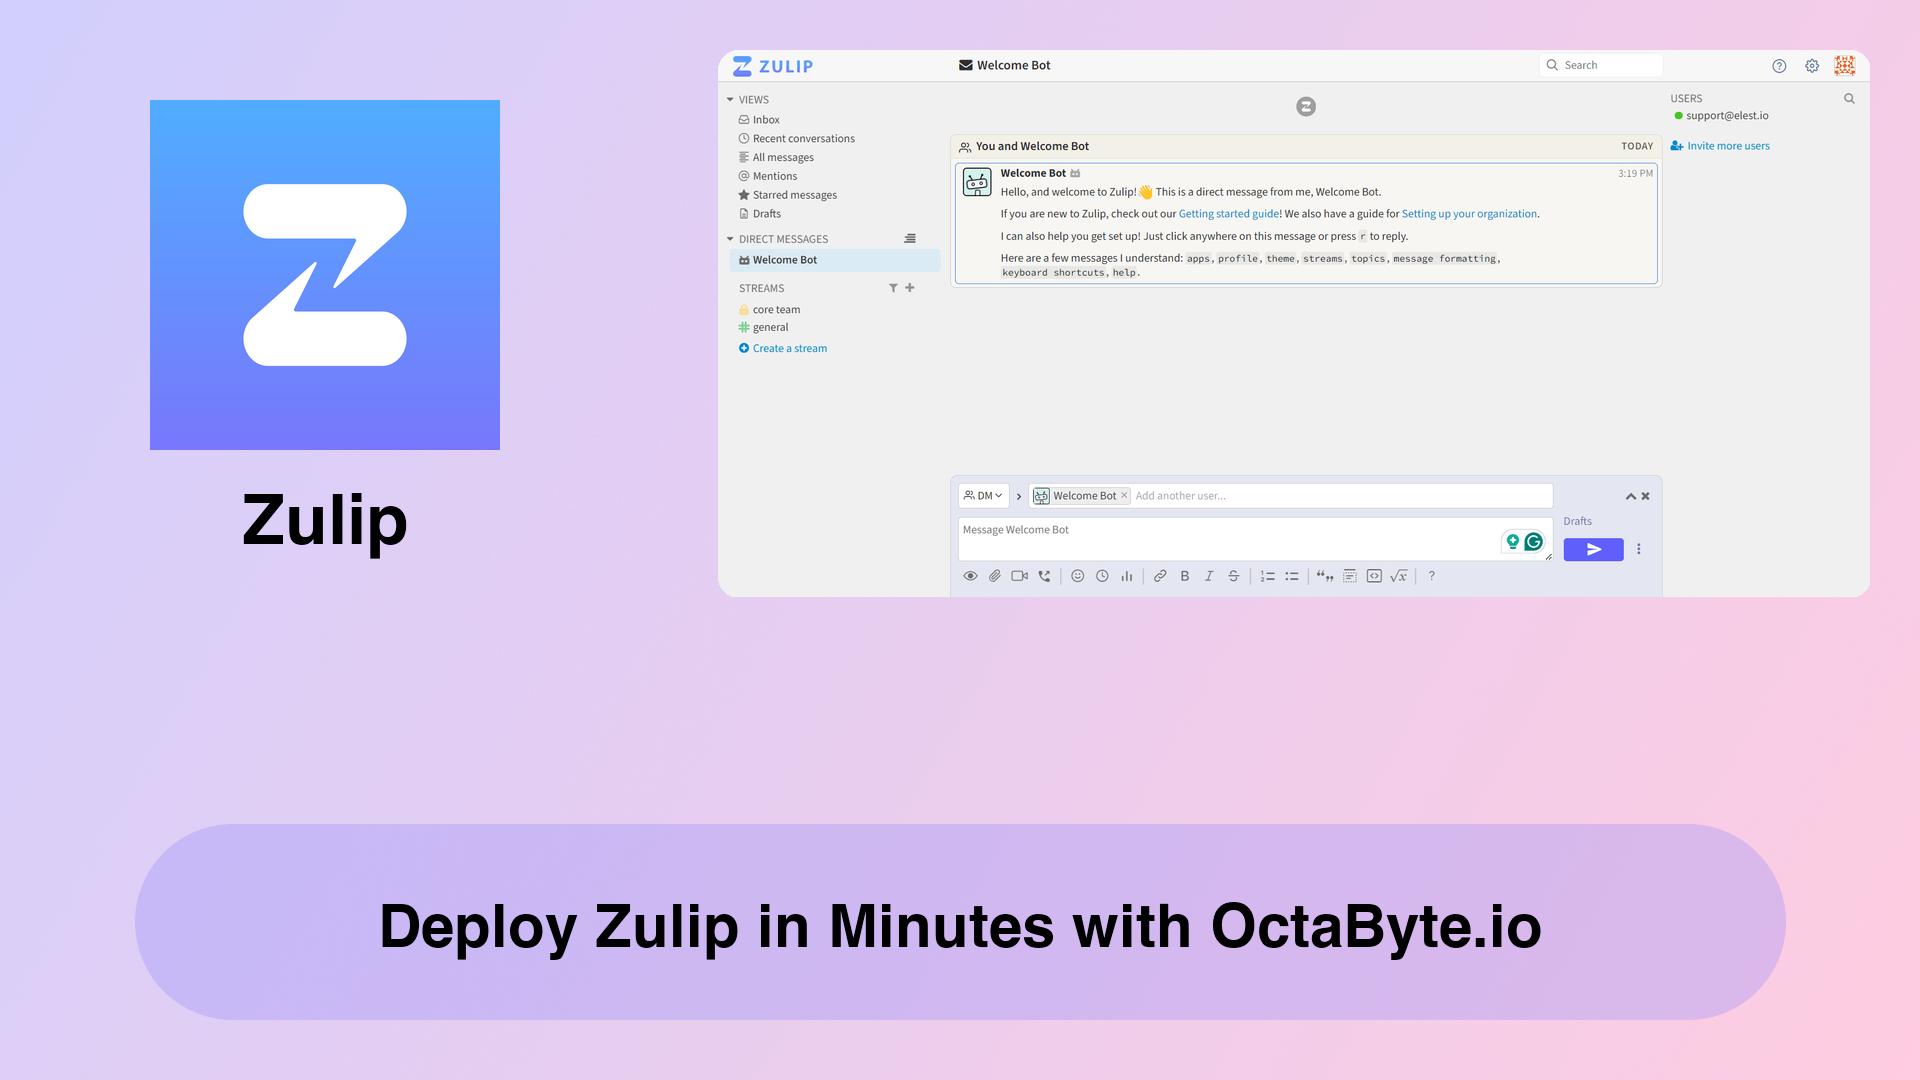Viewport: 1920px width, 1080px height.
Task: Click the Bold formatting icon
Action: coord(1184,576)
